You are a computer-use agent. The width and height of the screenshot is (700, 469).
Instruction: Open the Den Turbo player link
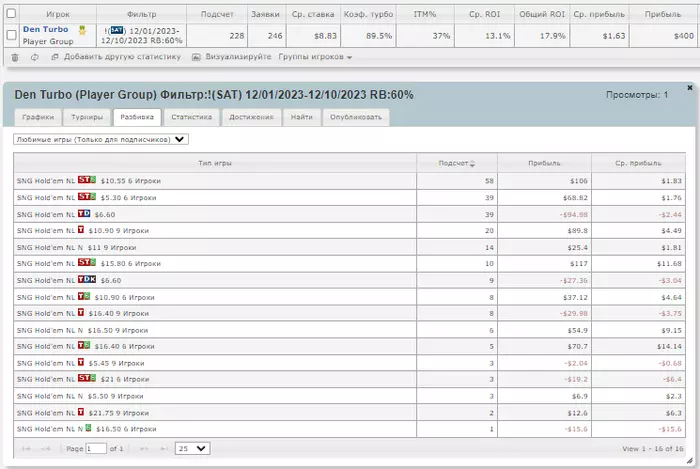click(x=46, y=29)
